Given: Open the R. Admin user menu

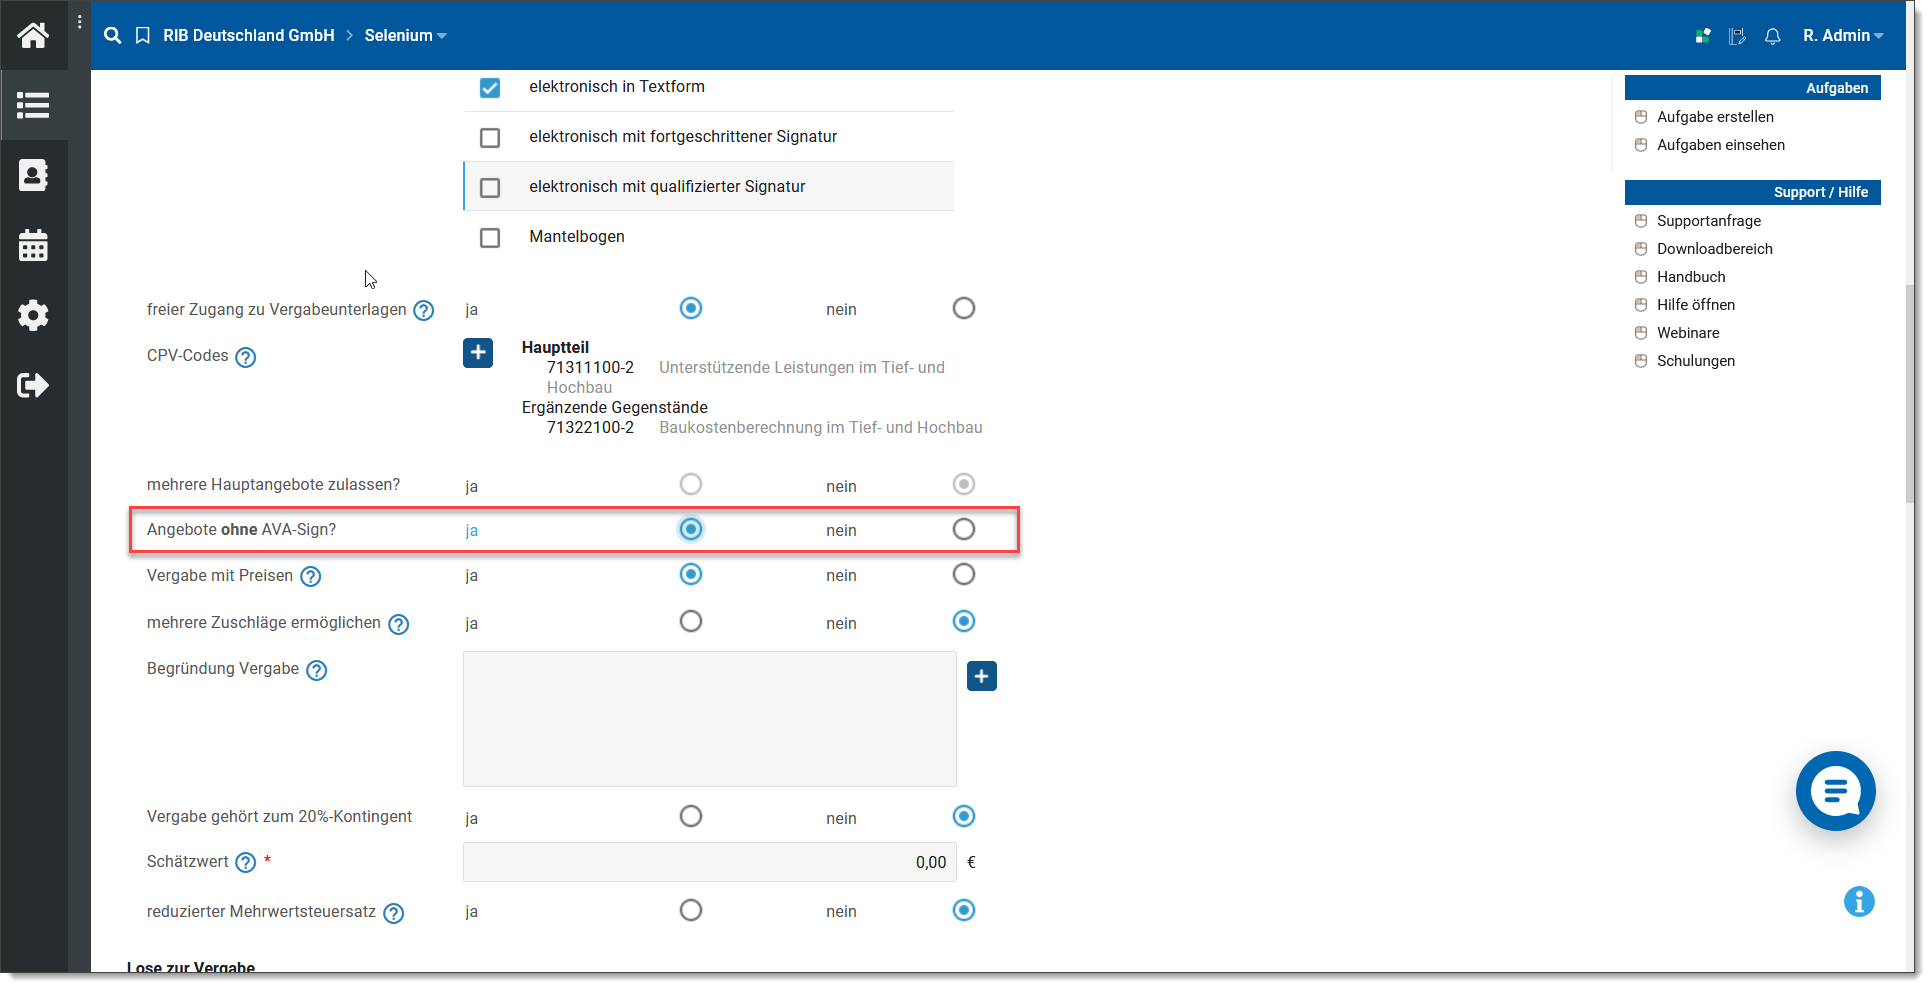Looking at the screenshot, I should click(1843, 36).
